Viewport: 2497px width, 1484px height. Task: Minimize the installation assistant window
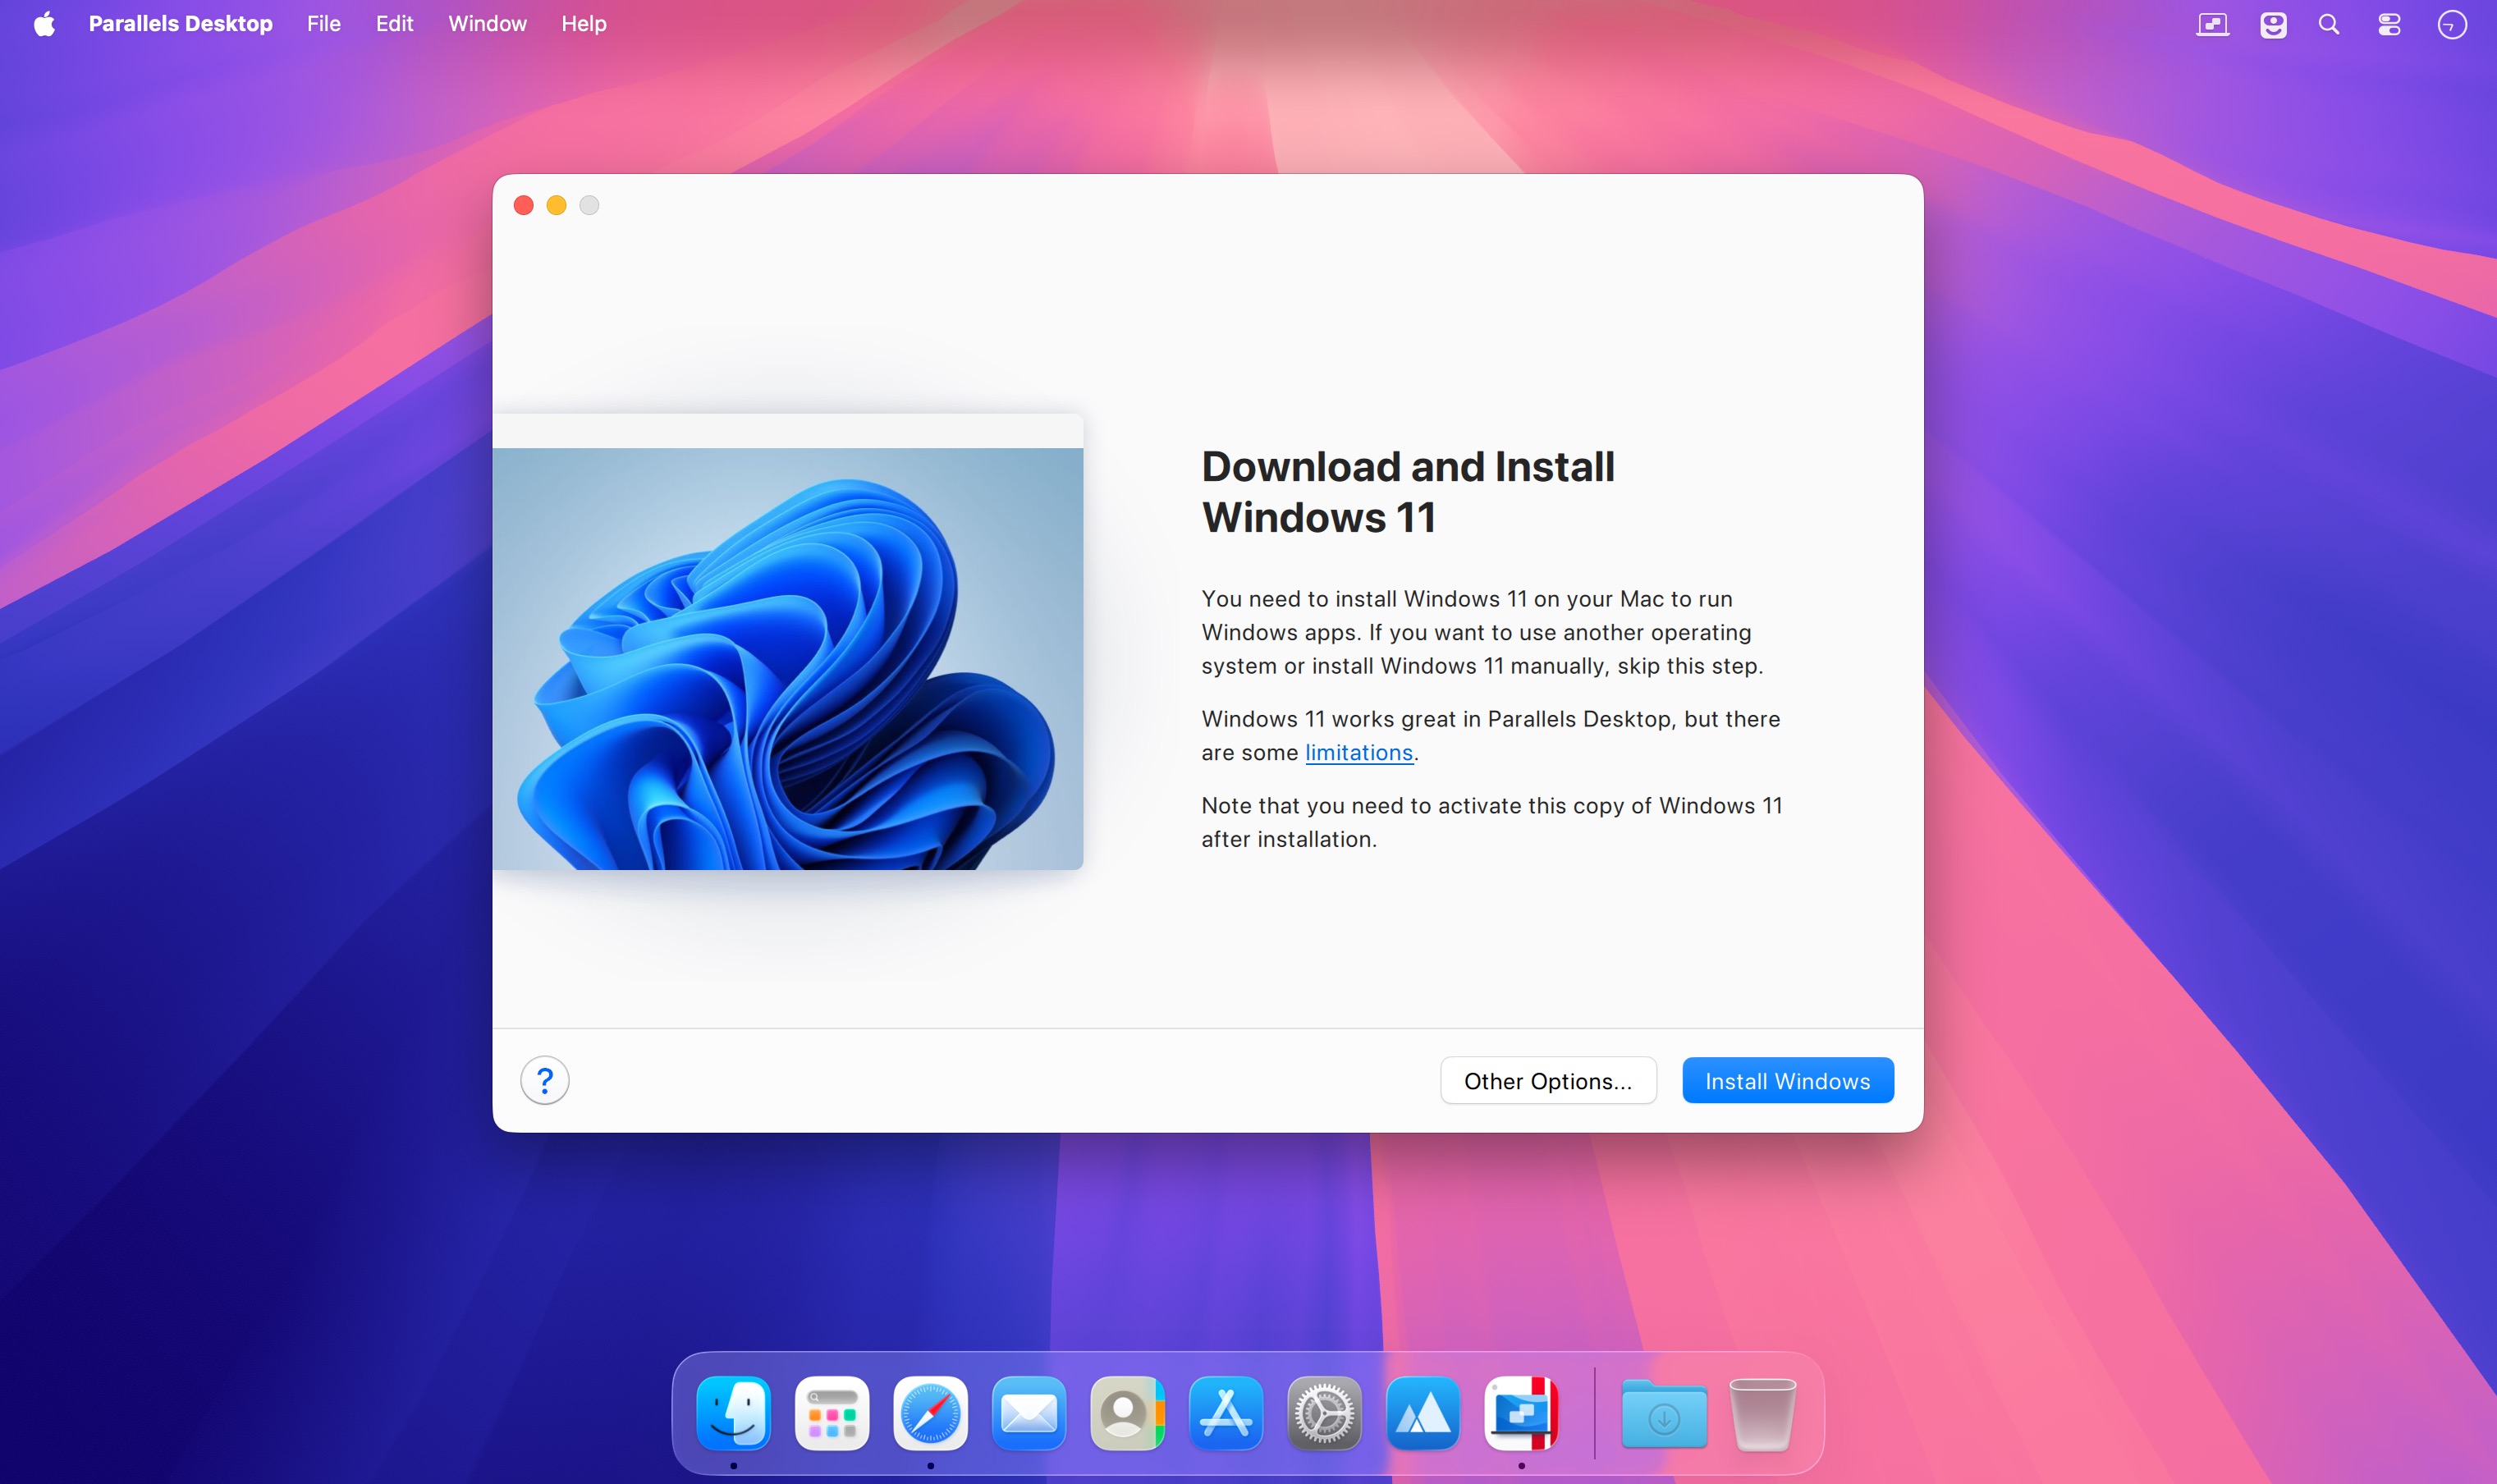click(x=556, y=205)
